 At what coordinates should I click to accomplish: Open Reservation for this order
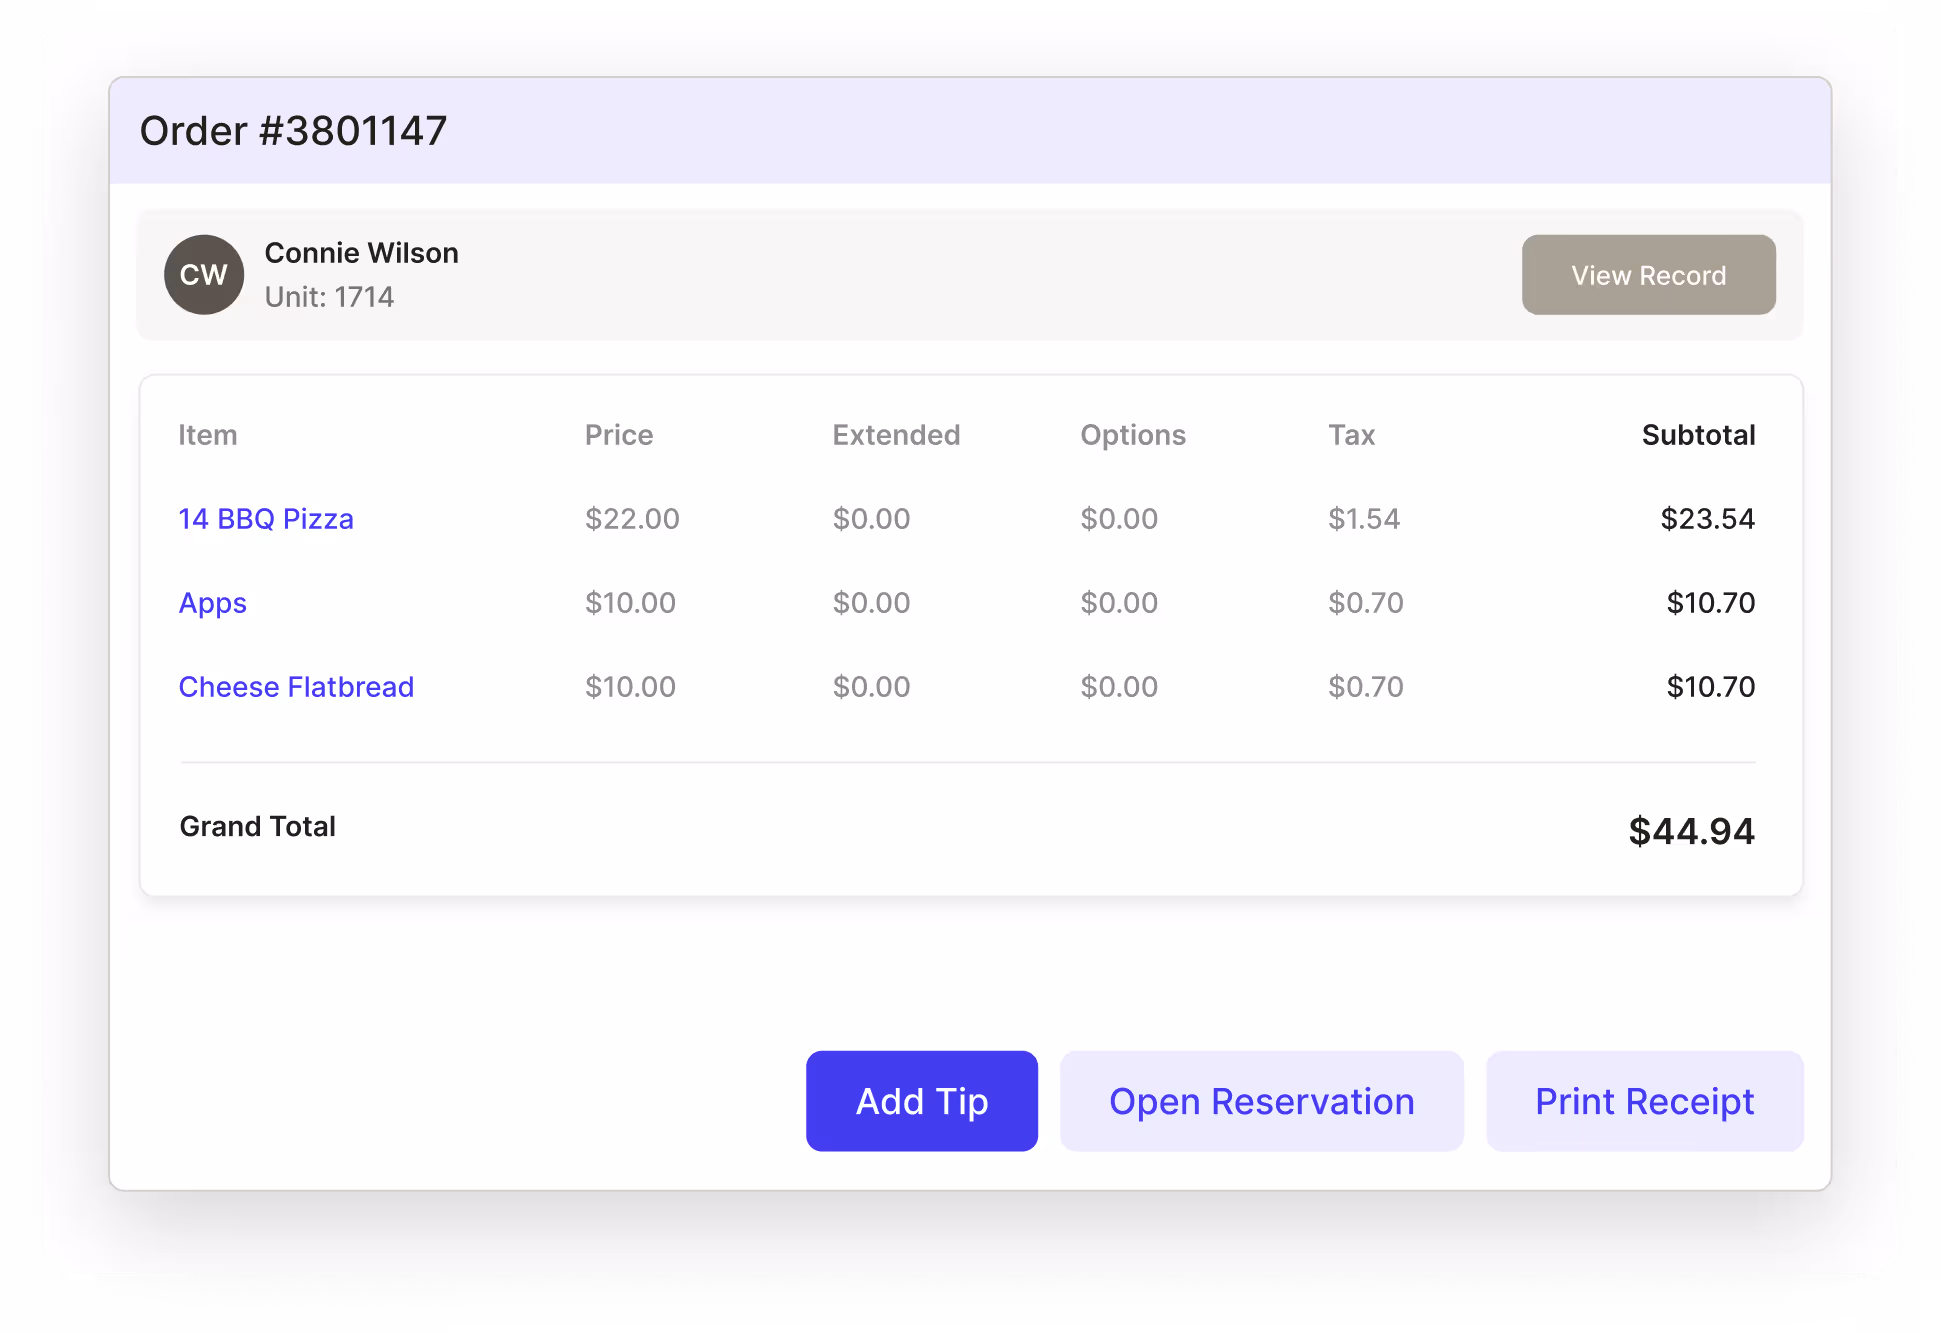coord(1261,1101)
